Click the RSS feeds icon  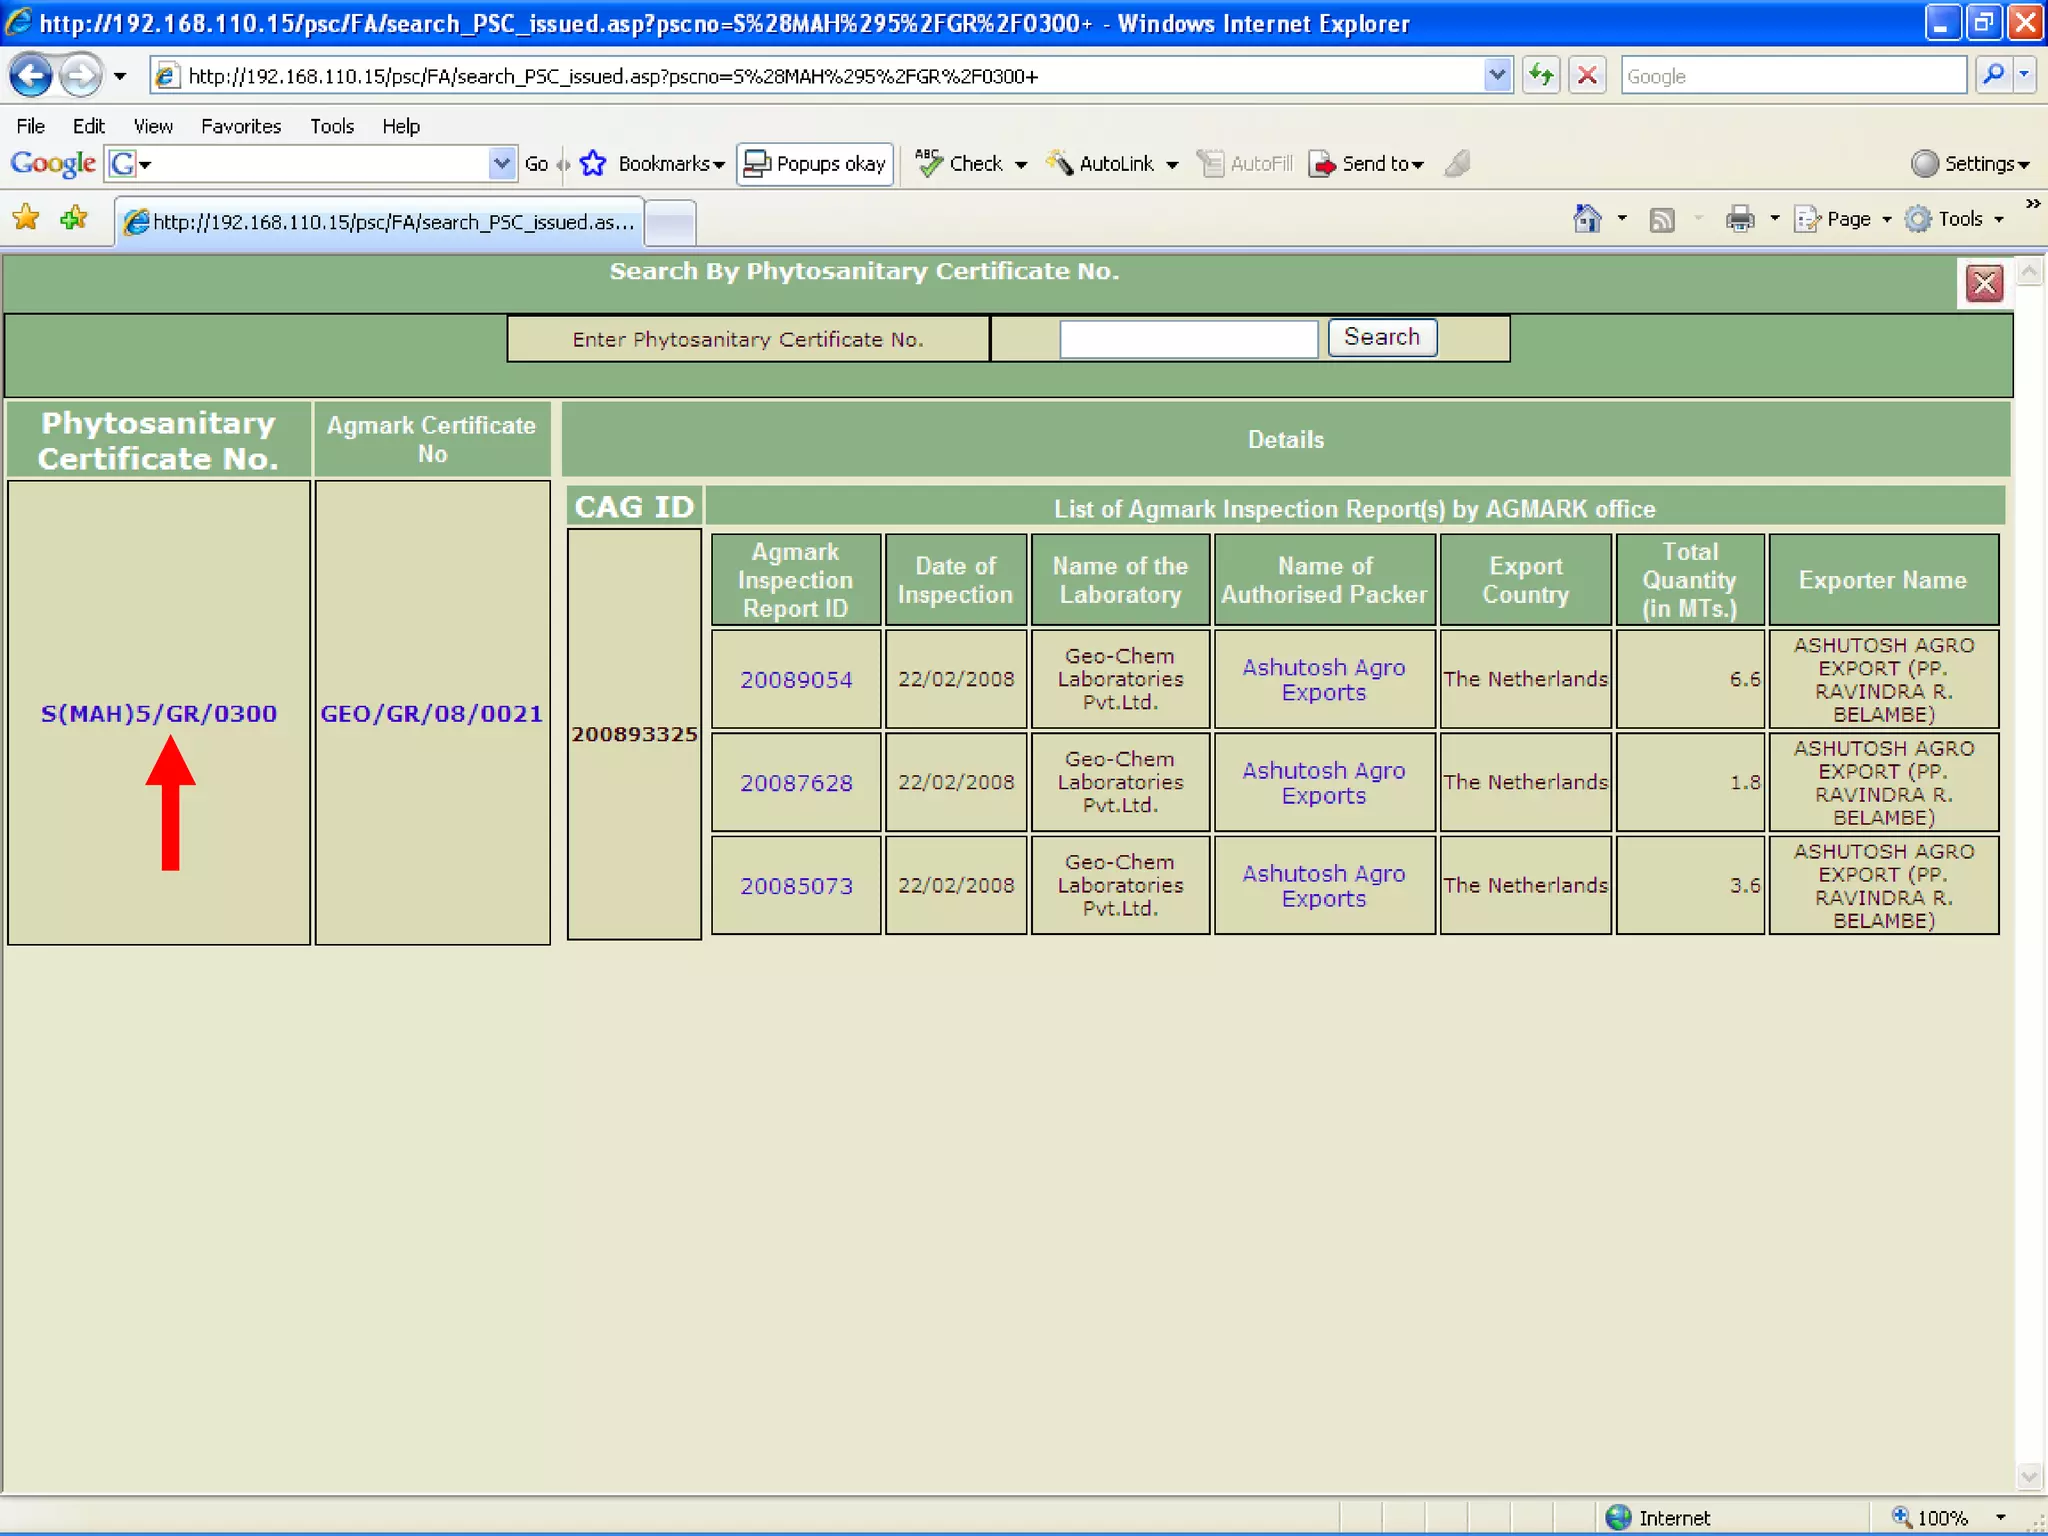coord(1662,219)
